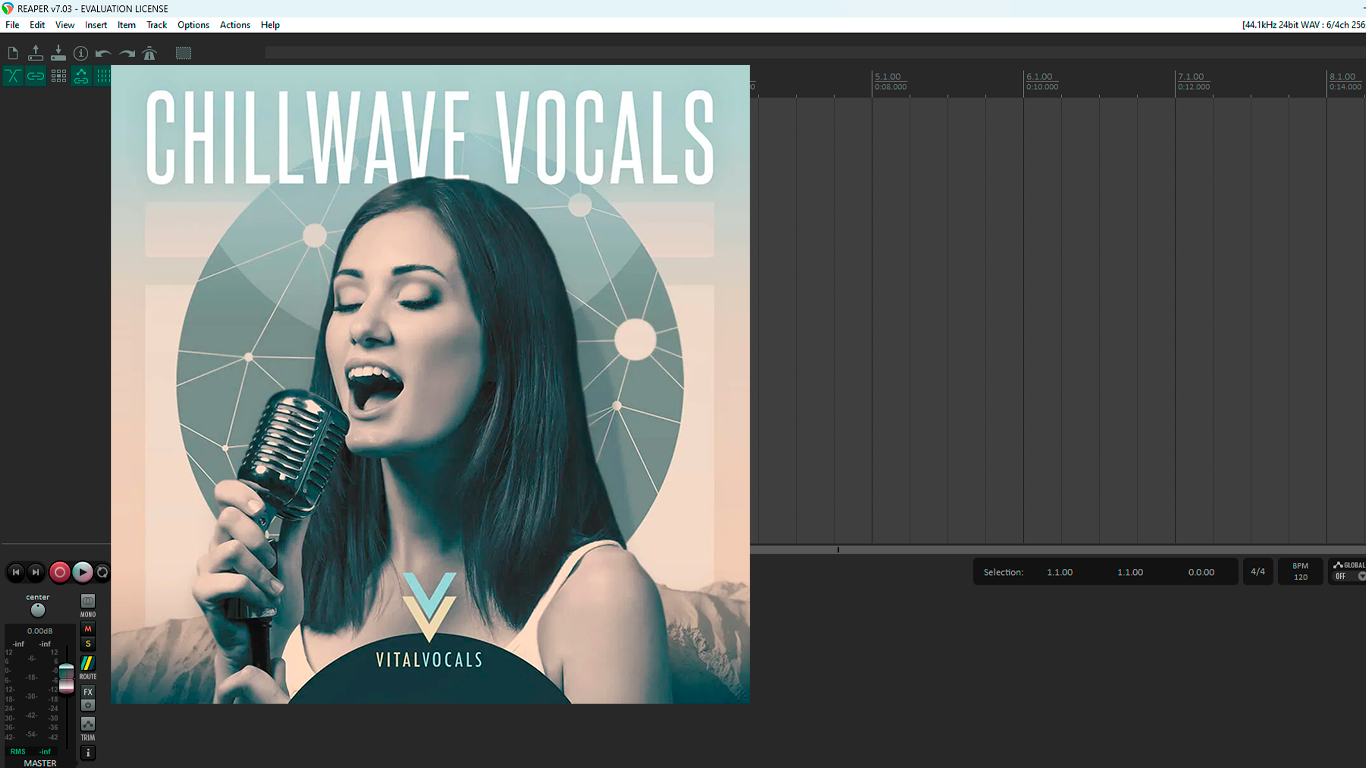
Task: Click the master track info icon
Action: (88, 753)
